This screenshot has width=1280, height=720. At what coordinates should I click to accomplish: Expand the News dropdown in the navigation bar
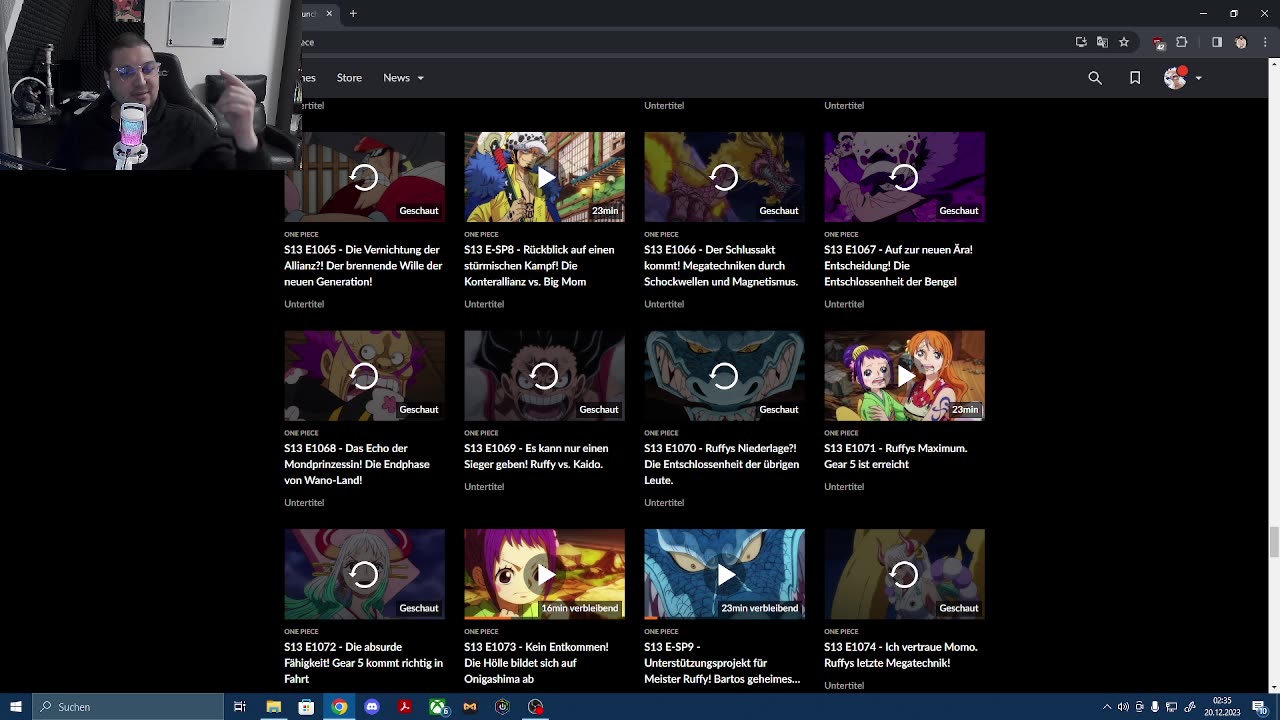pyautogui.click(x=403, y=78)
